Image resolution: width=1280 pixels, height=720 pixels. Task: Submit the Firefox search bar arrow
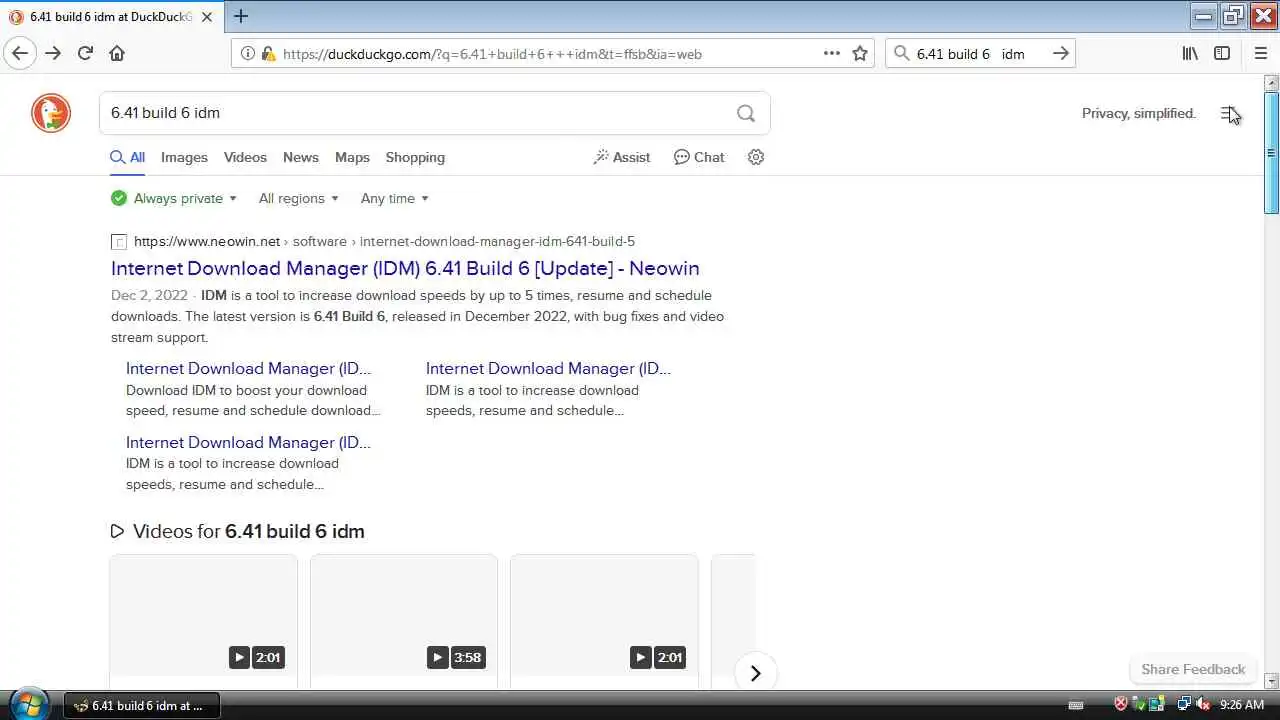pos(1061,53)
